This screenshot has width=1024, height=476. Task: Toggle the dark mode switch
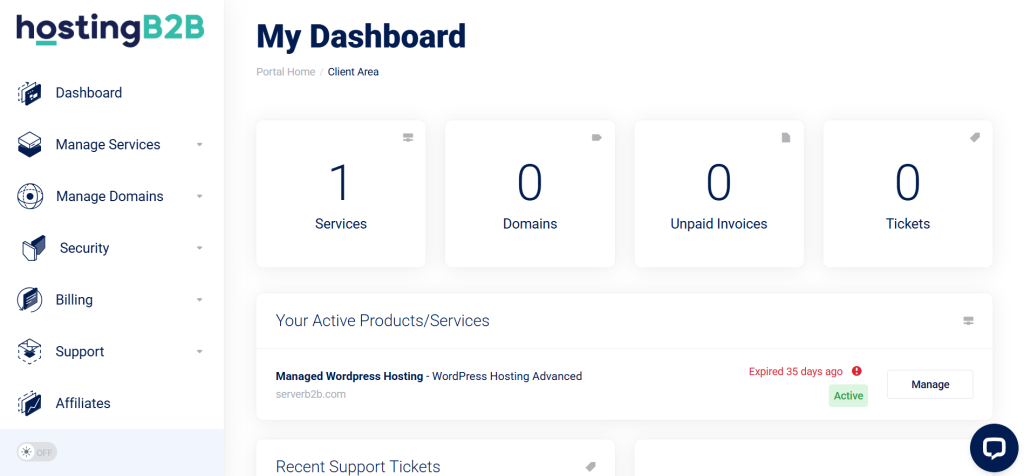click(37, 452)
